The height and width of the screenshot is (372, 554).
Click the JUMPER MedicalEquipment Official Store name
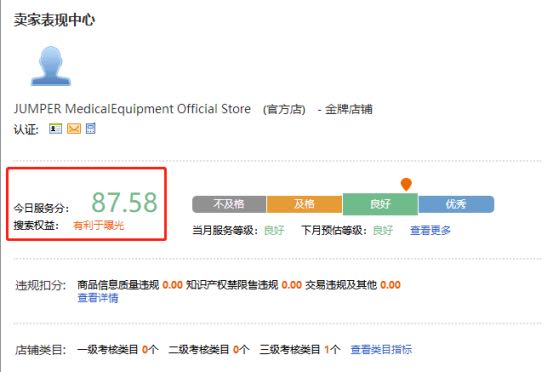[132, 109]
